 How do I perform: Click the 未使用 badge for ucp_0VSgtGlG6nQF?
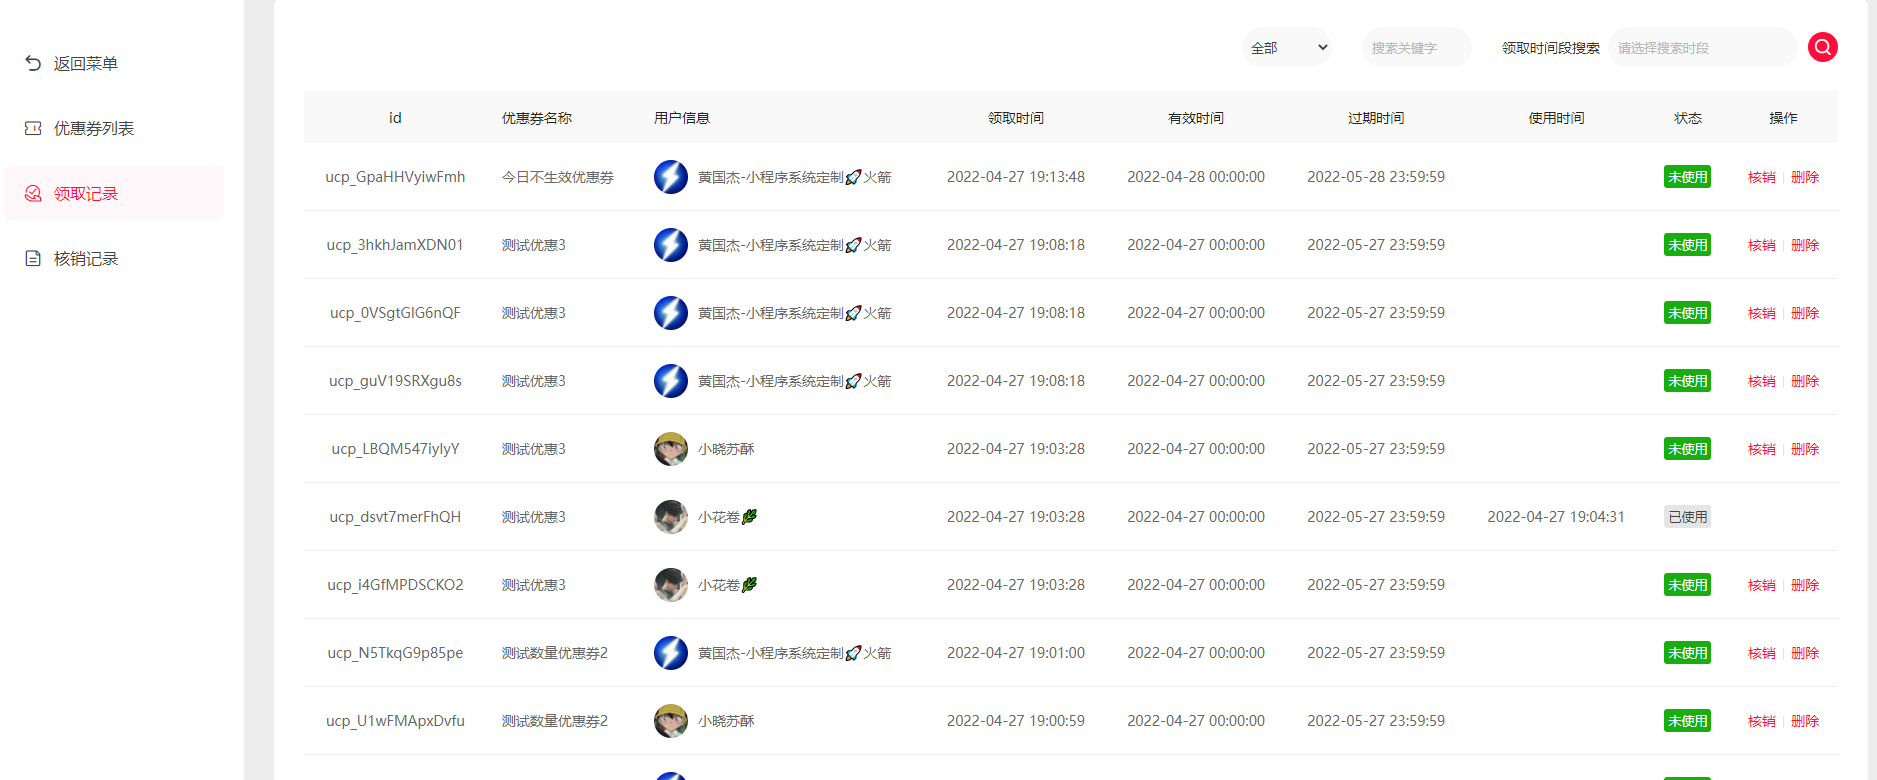tap(1687, 313)
